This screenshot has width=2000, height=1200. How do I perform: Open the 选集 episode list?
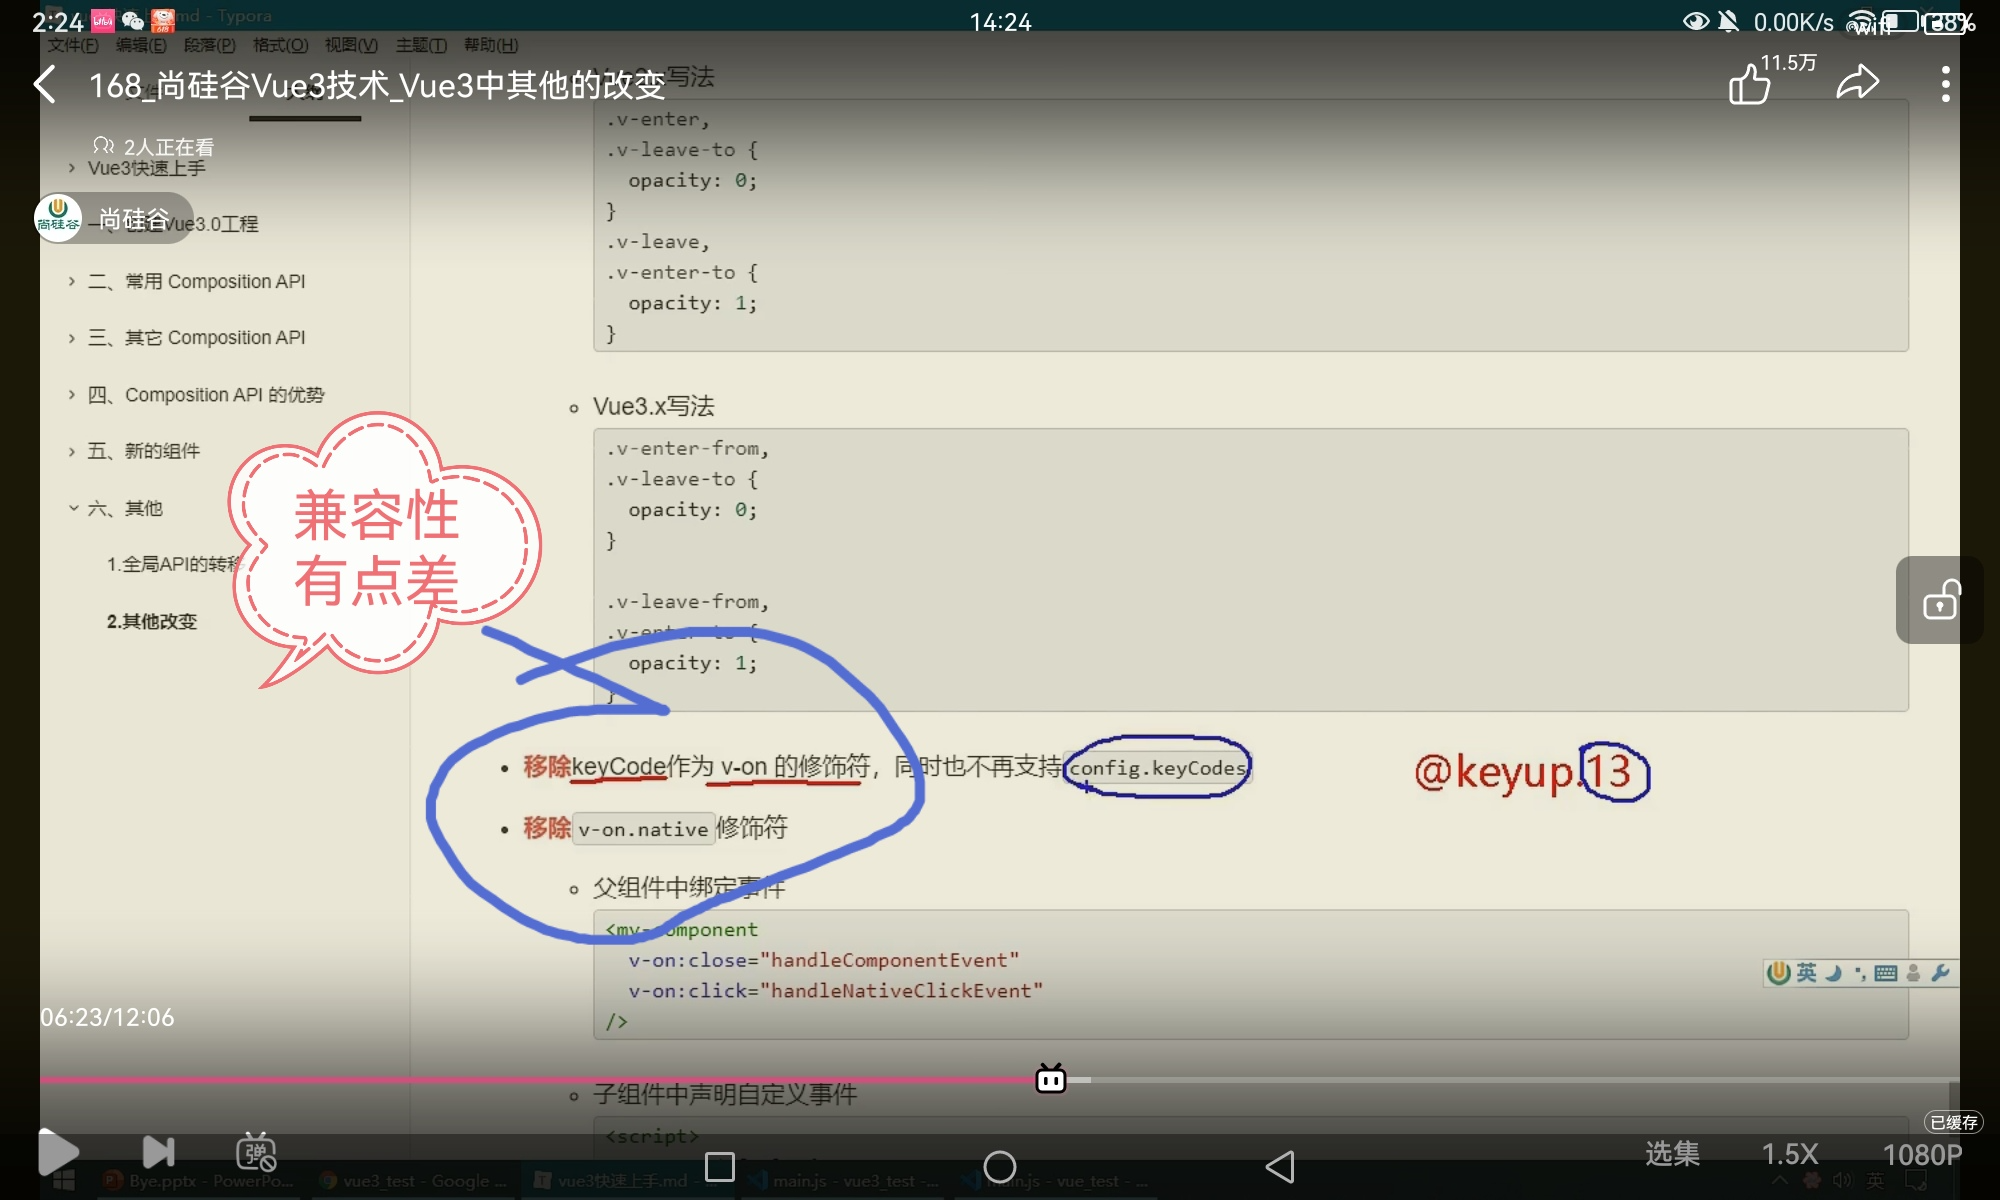coord(1672,1154)
